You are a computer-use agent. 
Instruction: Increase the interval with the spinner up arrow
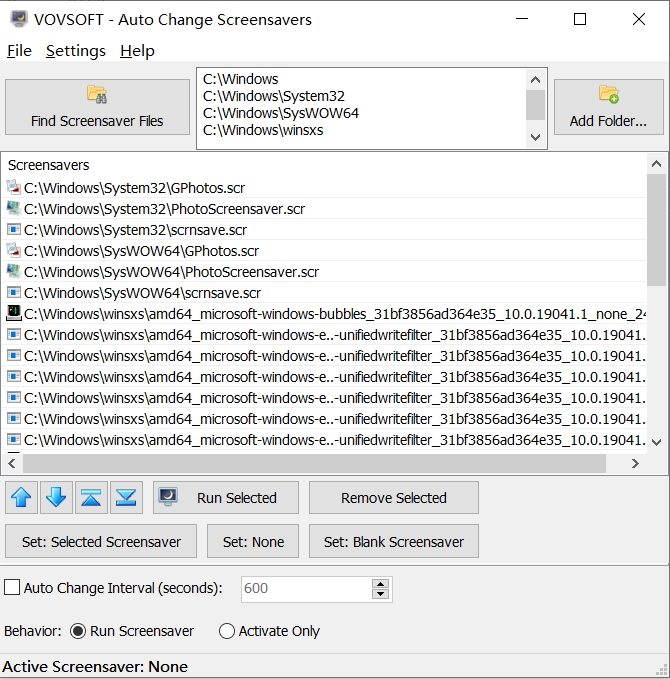click(x=380, y=584)
